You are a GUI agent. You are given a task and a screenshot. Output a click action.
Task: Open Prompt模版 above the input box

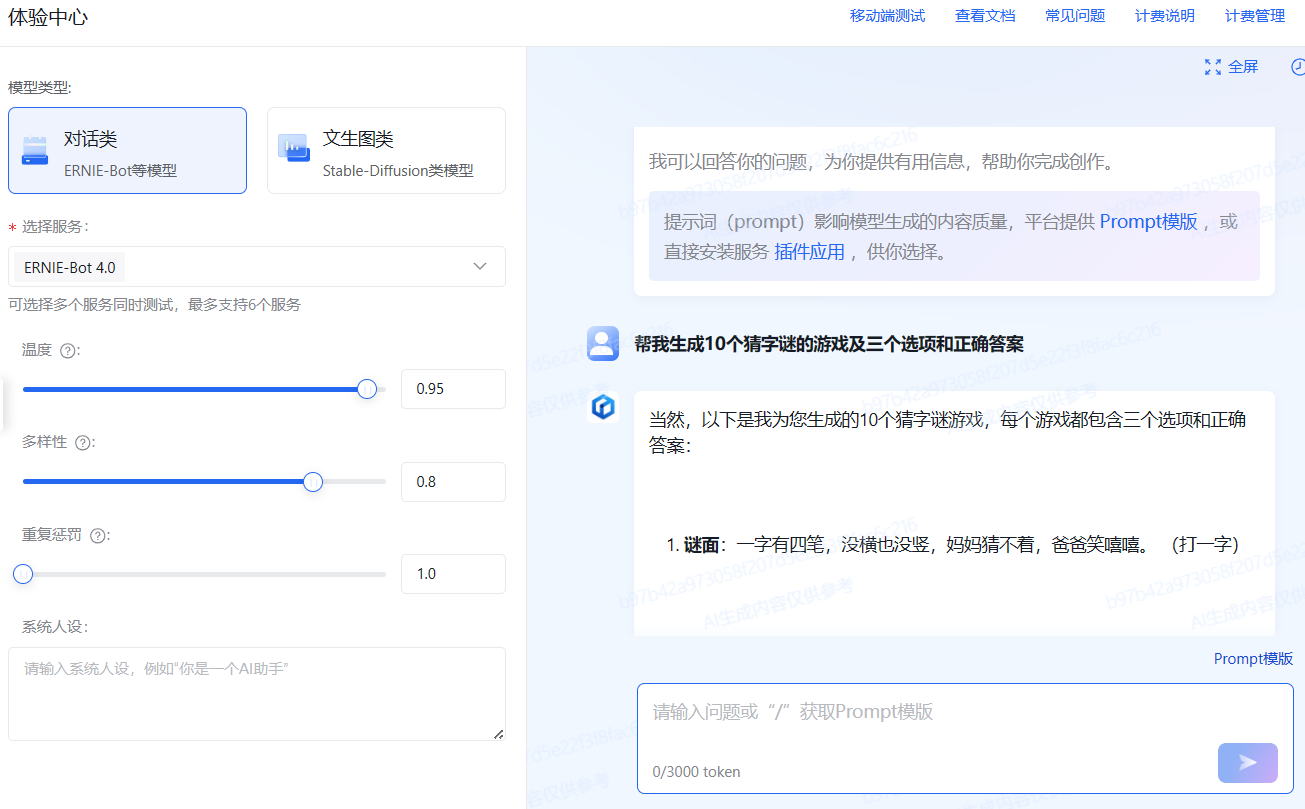point(1252,658)
